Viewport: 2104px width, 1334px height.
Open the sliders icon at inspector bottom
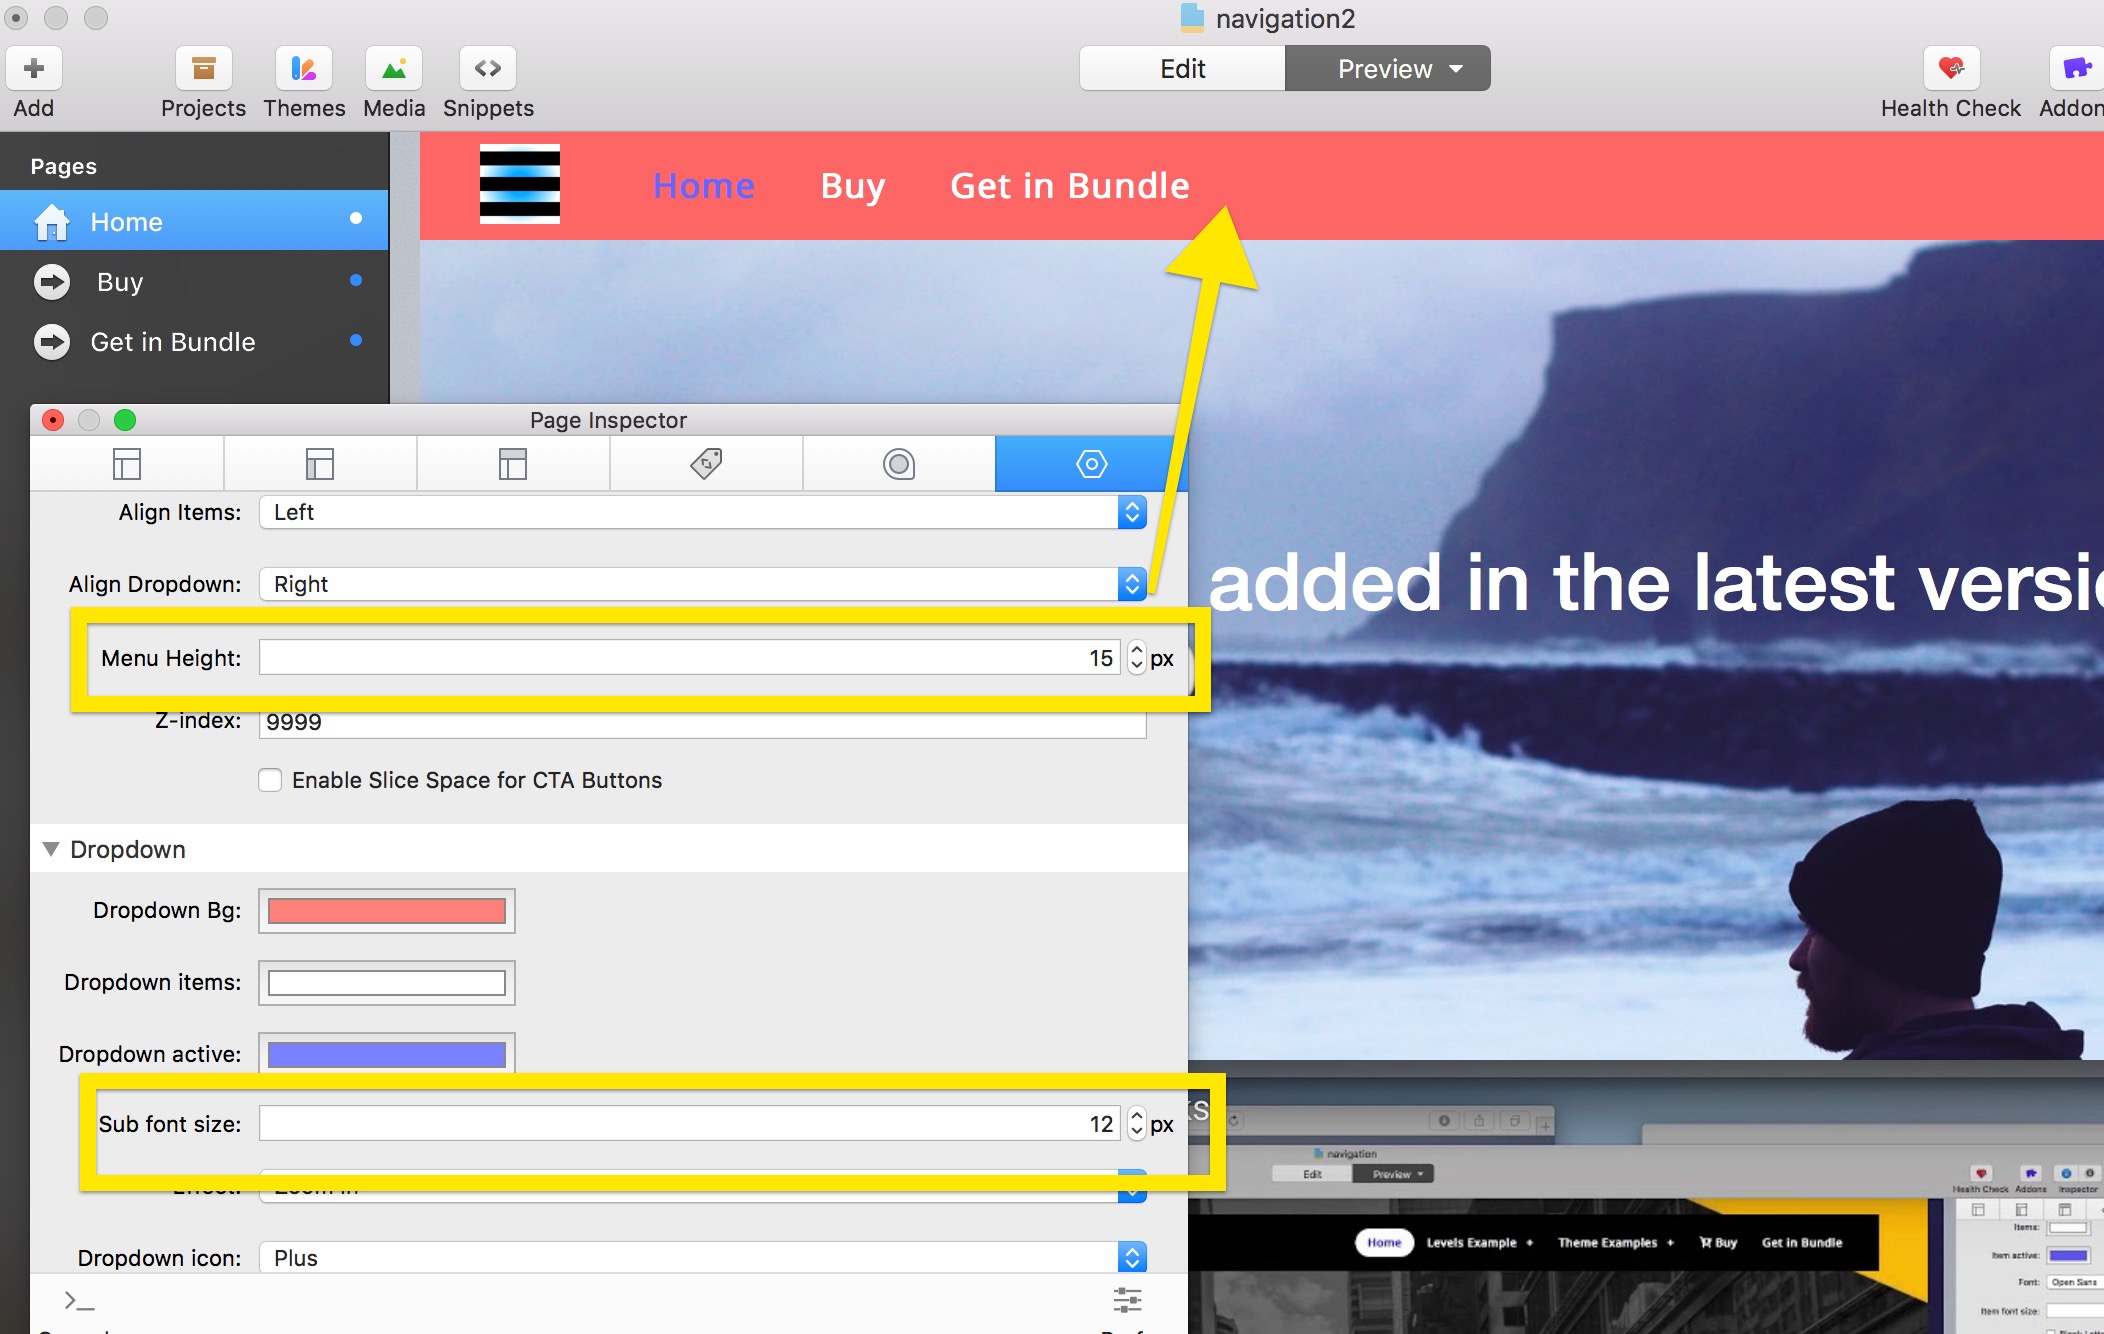[1127, 1299]
